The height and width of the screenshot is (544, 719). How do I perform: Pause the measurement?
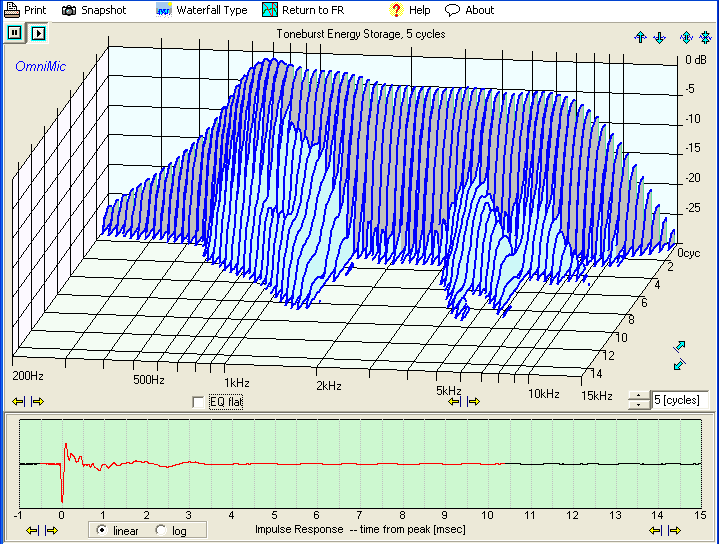15,32
